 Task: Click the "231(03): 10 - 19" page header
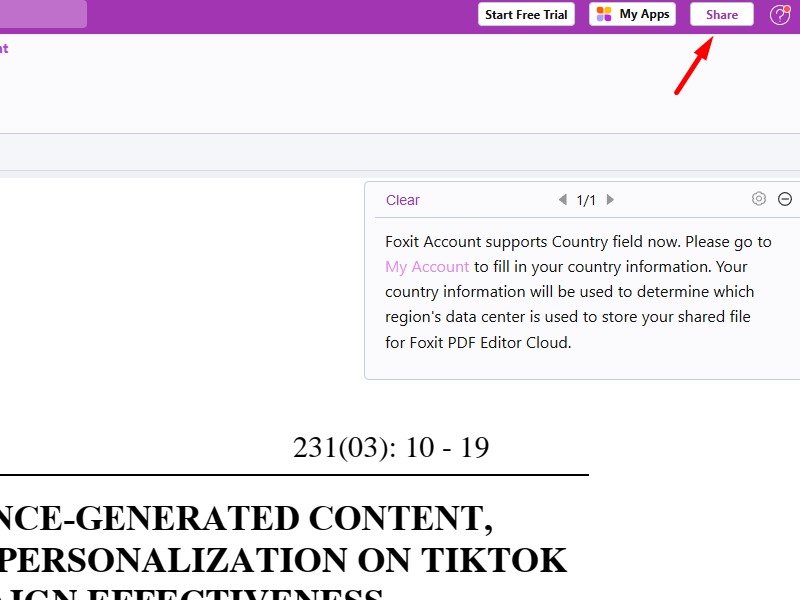[x=391, y=447]
